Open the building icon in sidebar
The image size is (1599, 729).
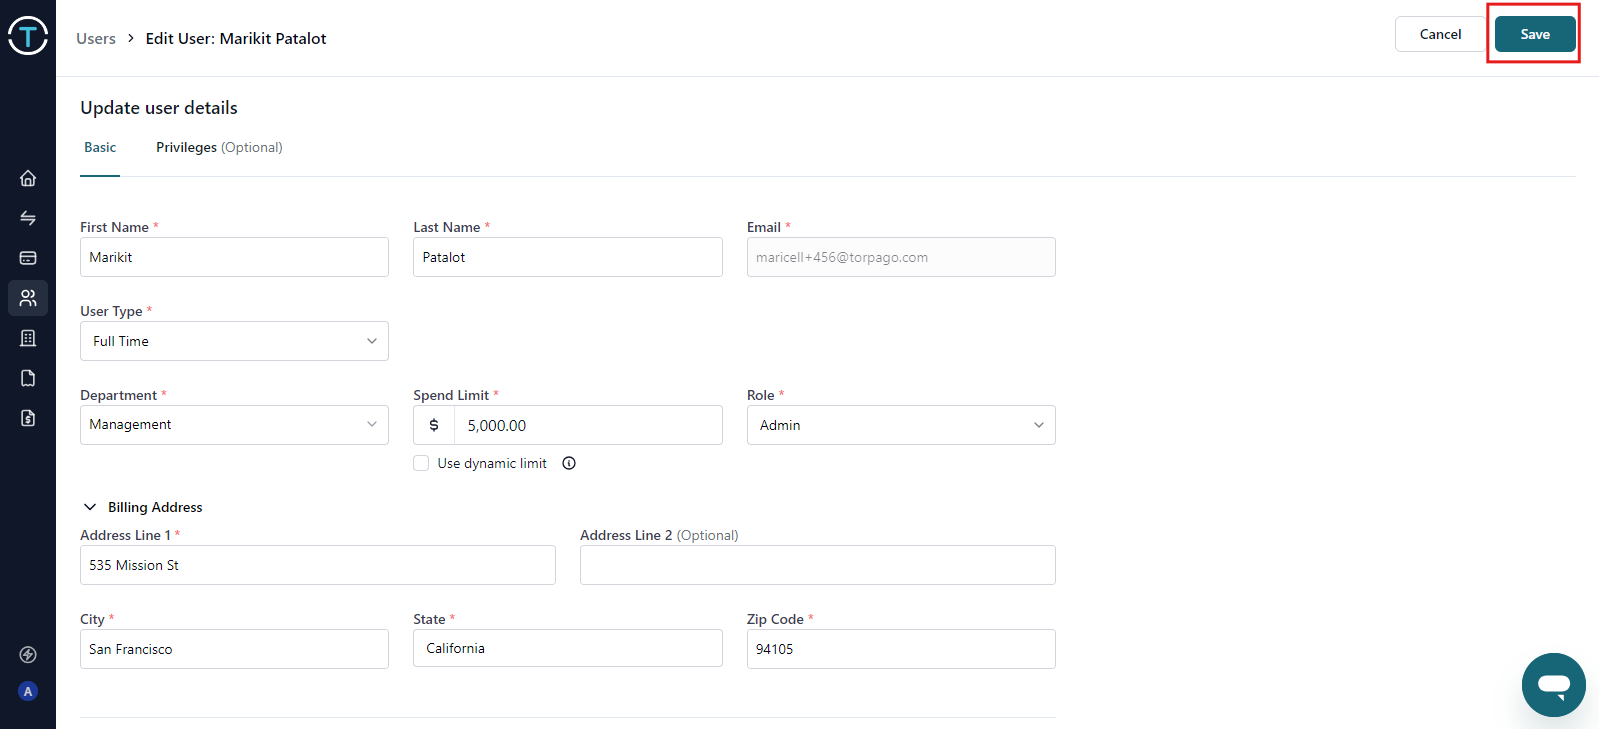(28, 338)
